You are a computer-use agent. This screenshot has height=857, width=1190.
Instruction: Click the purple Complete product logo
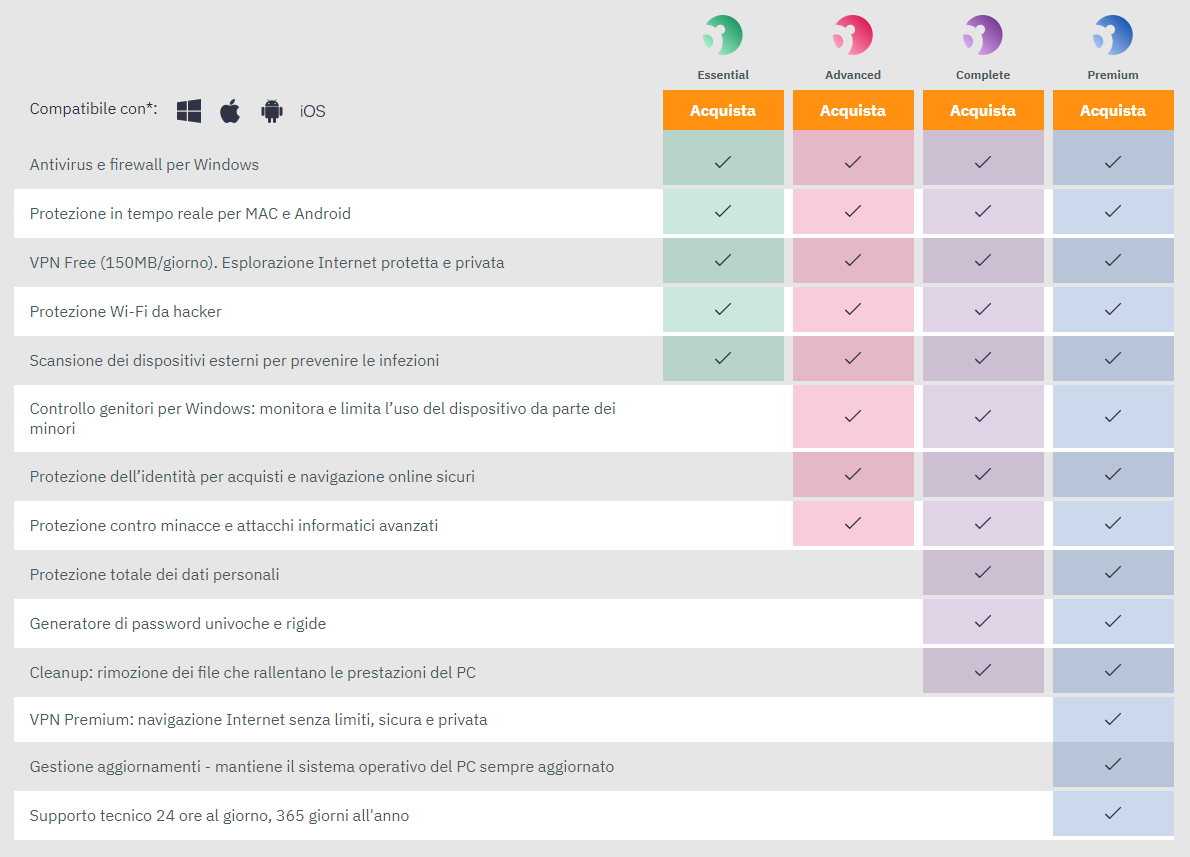click(982, 35)
